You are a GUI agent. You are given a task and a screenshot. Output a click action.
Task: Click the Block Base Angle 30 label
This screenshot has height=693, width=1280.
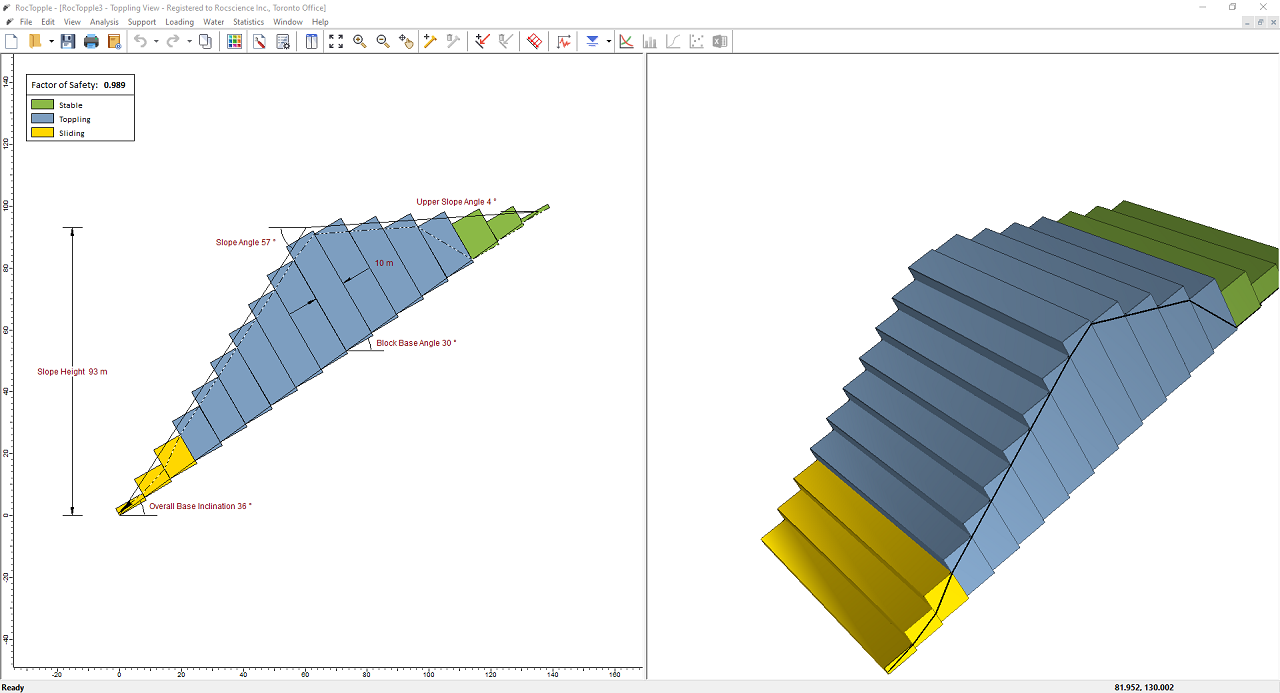(416, 343)
